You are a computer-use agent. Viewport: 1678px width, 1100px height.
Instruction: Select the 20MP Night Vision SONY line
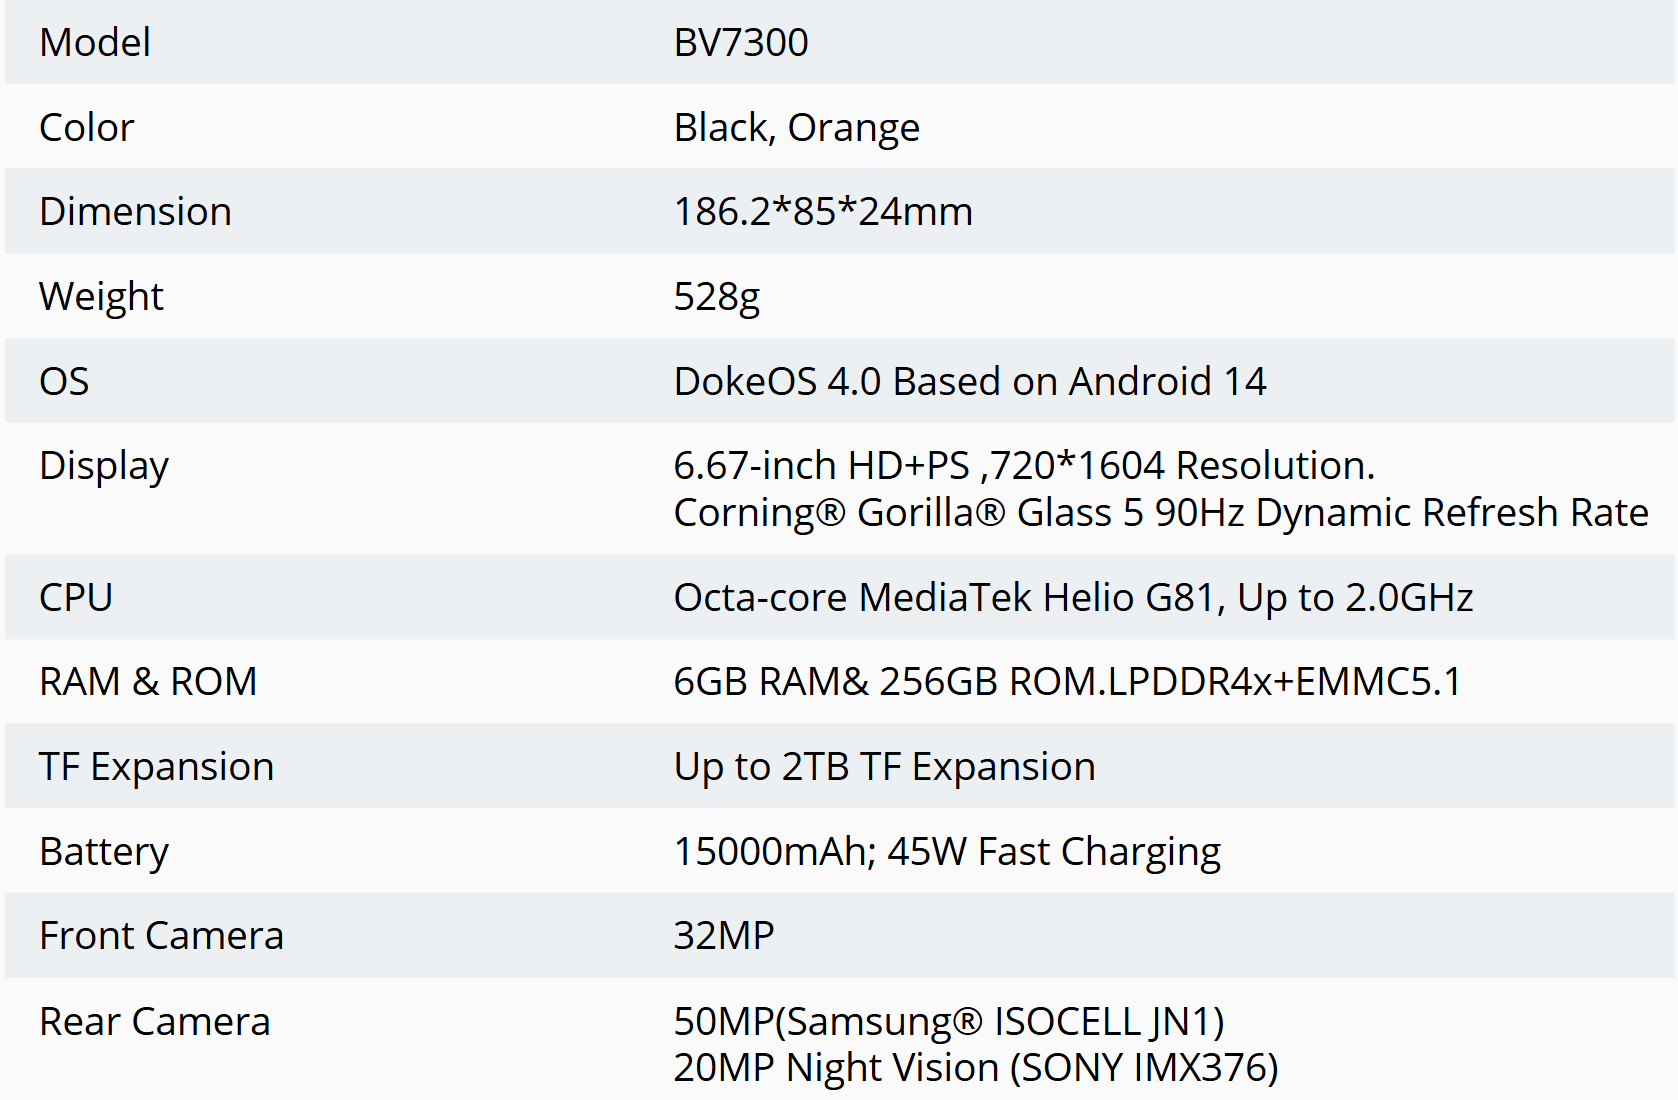[x=976, y=1068]
